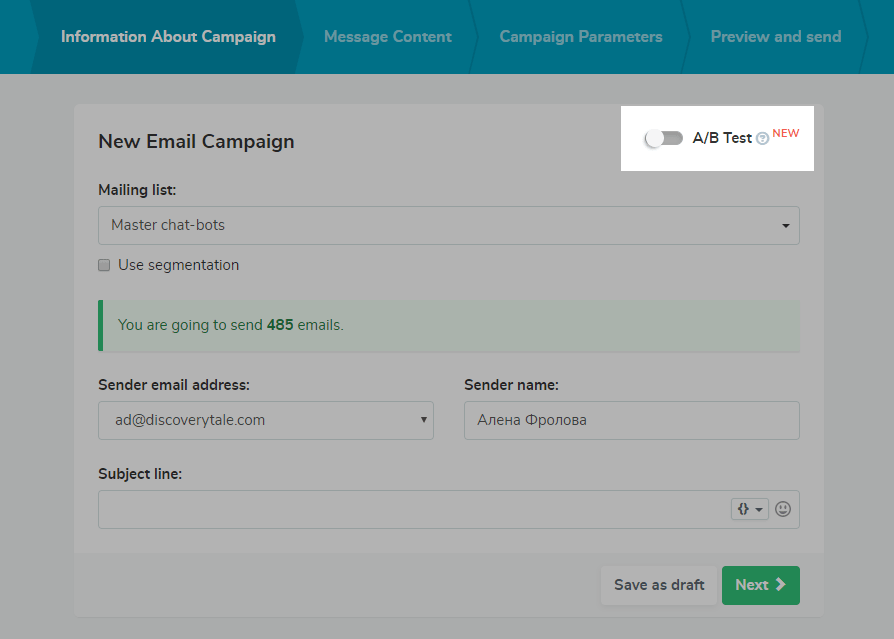This screenshot has width=894, height=639.
Task: Click the New Email Campaign heading
Action: click(x=196, y=141)
